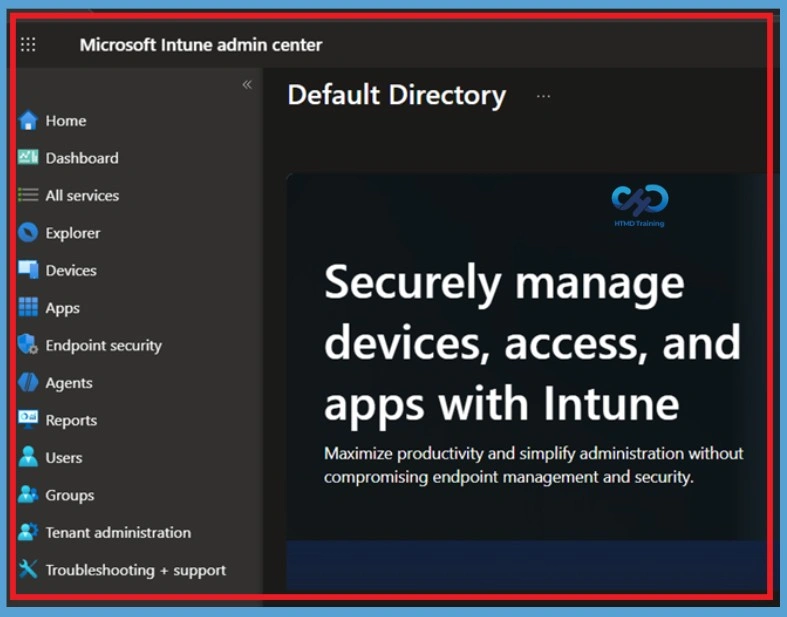
Task: Select Troubleshooting + support label
Action: click(136, 571)
